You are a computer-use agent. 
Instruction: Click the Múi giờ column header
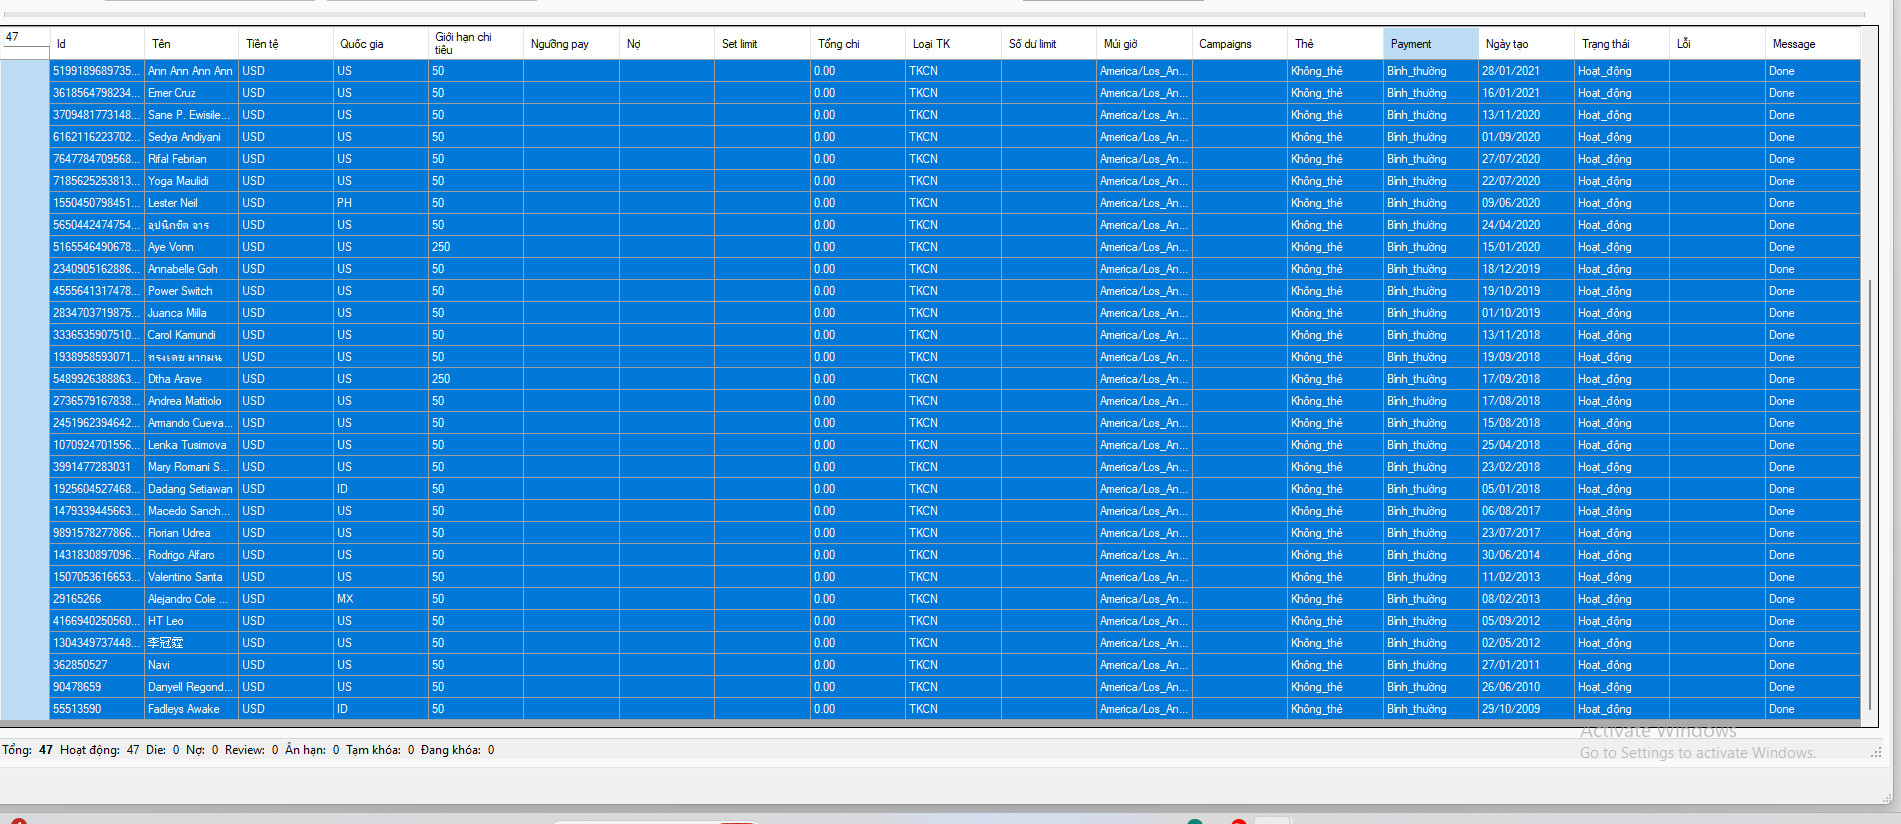point(1145,44)
